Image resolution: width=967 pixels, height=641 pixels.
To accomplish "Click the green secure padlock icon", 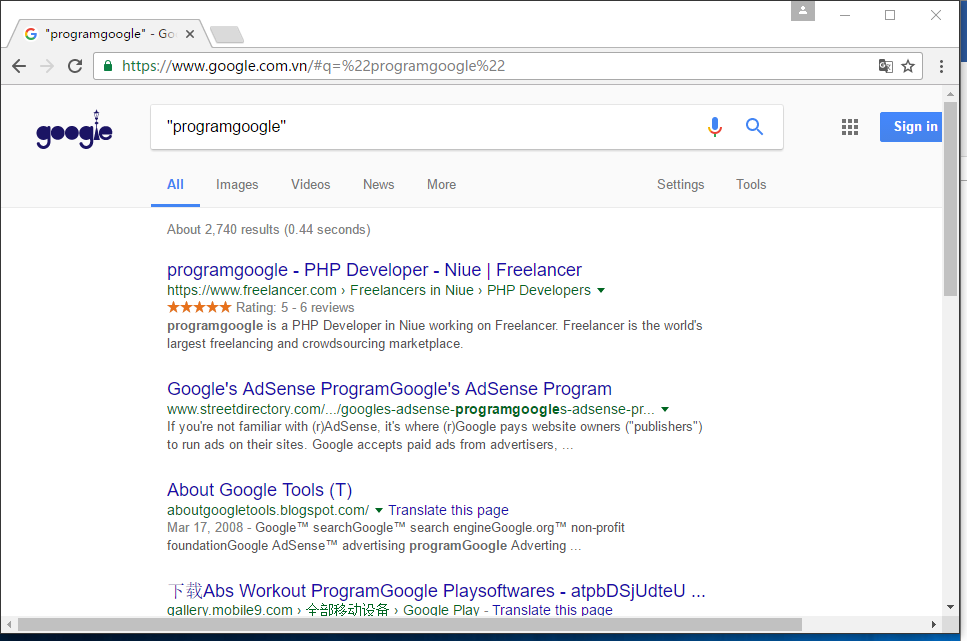I will tap(108, 66).
